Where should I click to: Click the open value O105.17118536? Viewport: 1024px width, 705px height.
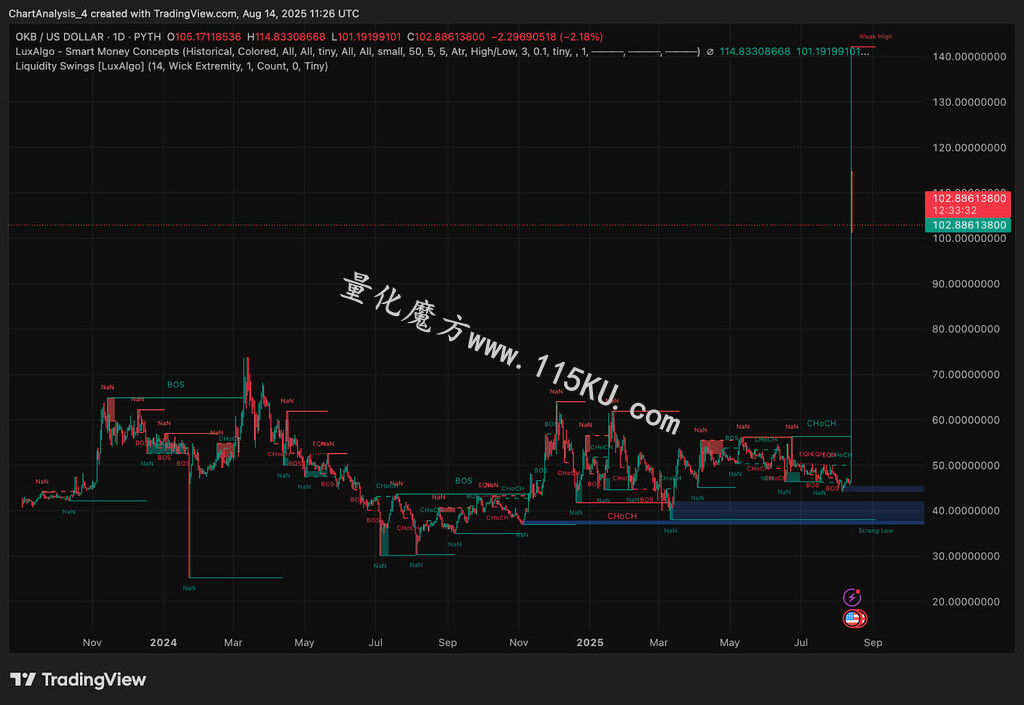pos(204,37)
